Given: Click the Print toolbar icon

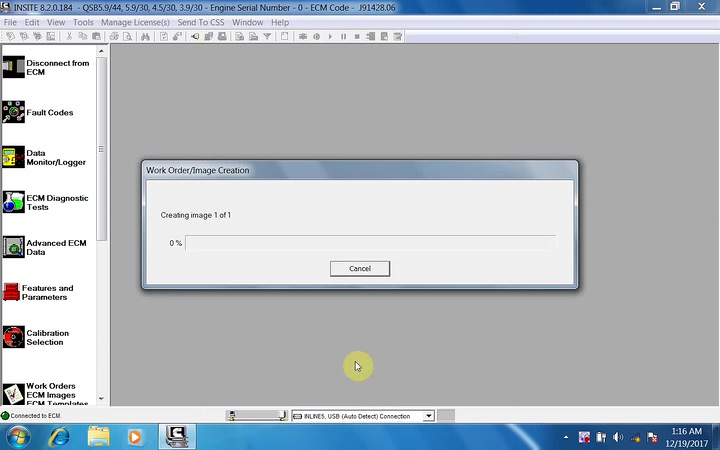Looking at the screenshot, I should pos(114,36).
